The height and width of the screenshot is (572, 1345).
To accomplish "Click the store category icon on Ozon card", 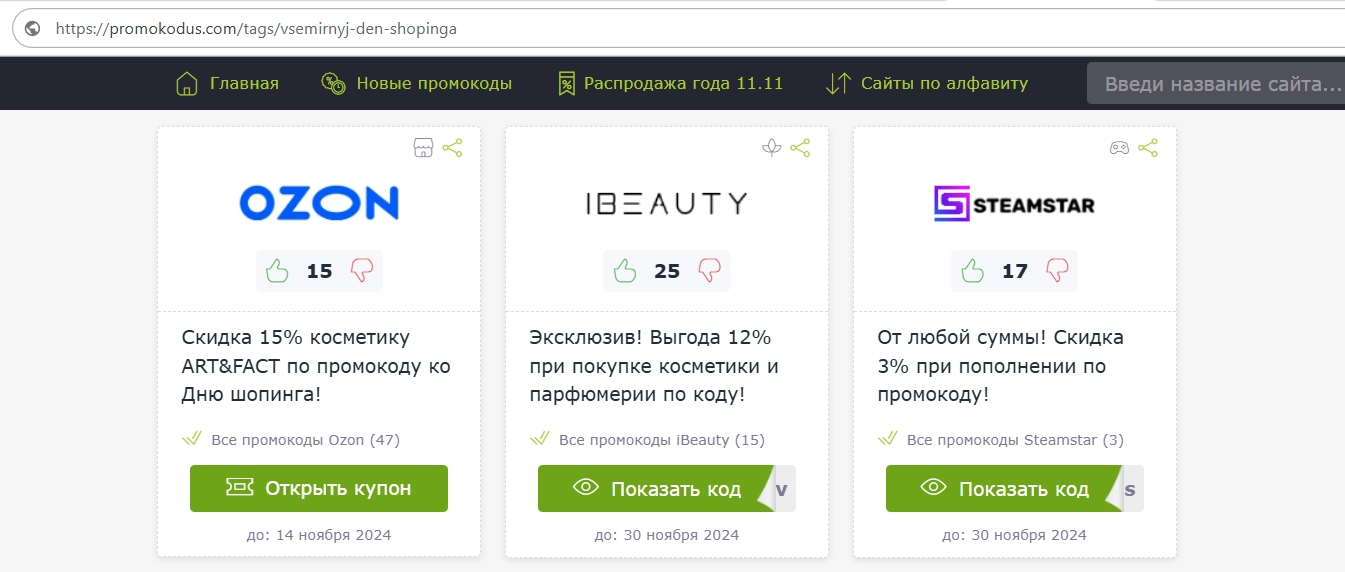I will click(423, 148).
